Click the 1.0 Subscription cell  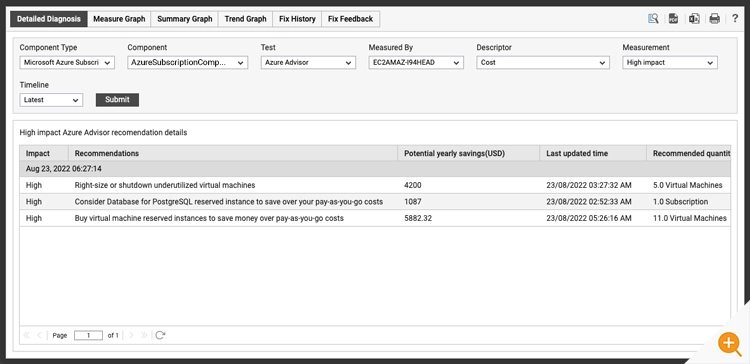pyautogui.click(x=680, y=202)
